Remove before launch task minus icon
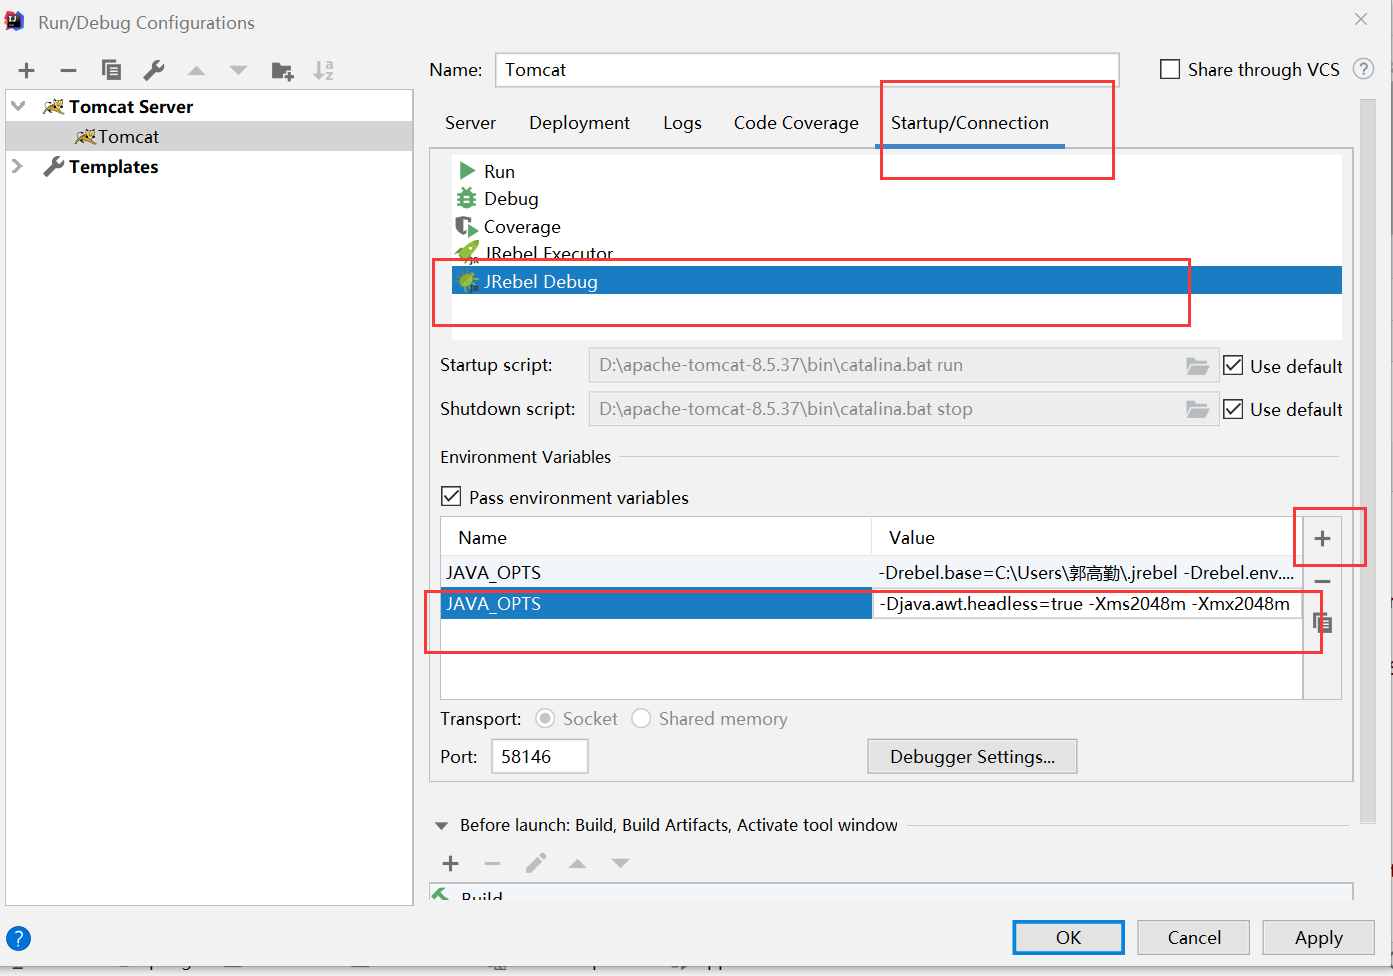 (x=492, y=863)
